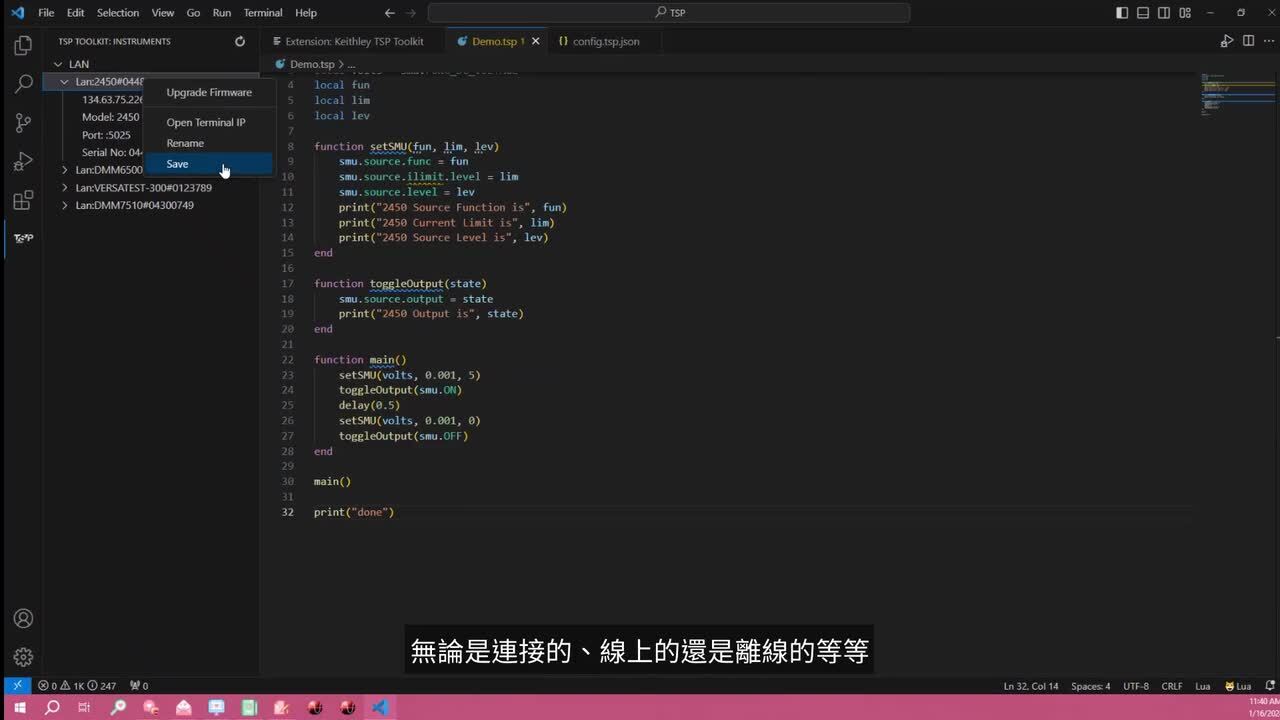The image size is (1280, 720).
Task: Open Source Control view
Action: [x=23, y=123]
